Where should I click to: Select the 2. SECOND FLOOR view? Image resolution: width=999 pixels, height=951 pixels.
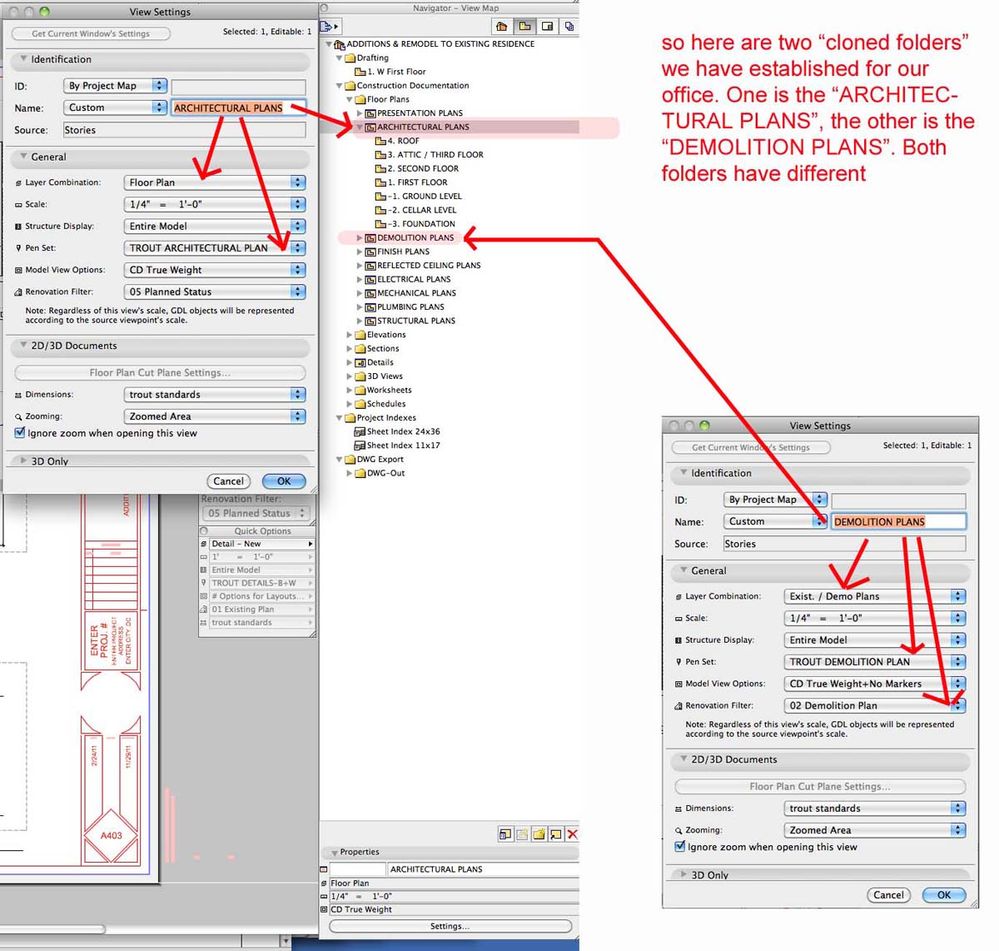(423, 169)
